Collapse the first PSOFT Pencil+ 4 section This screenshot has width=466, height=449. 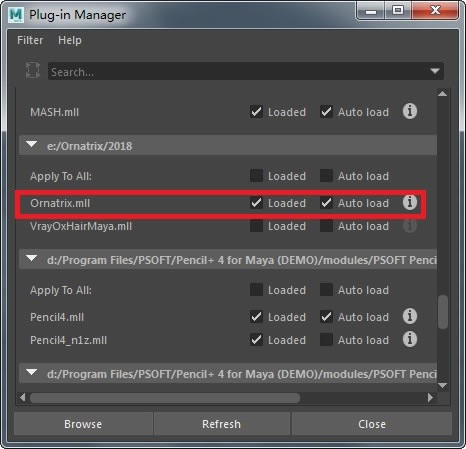point(32,258)
